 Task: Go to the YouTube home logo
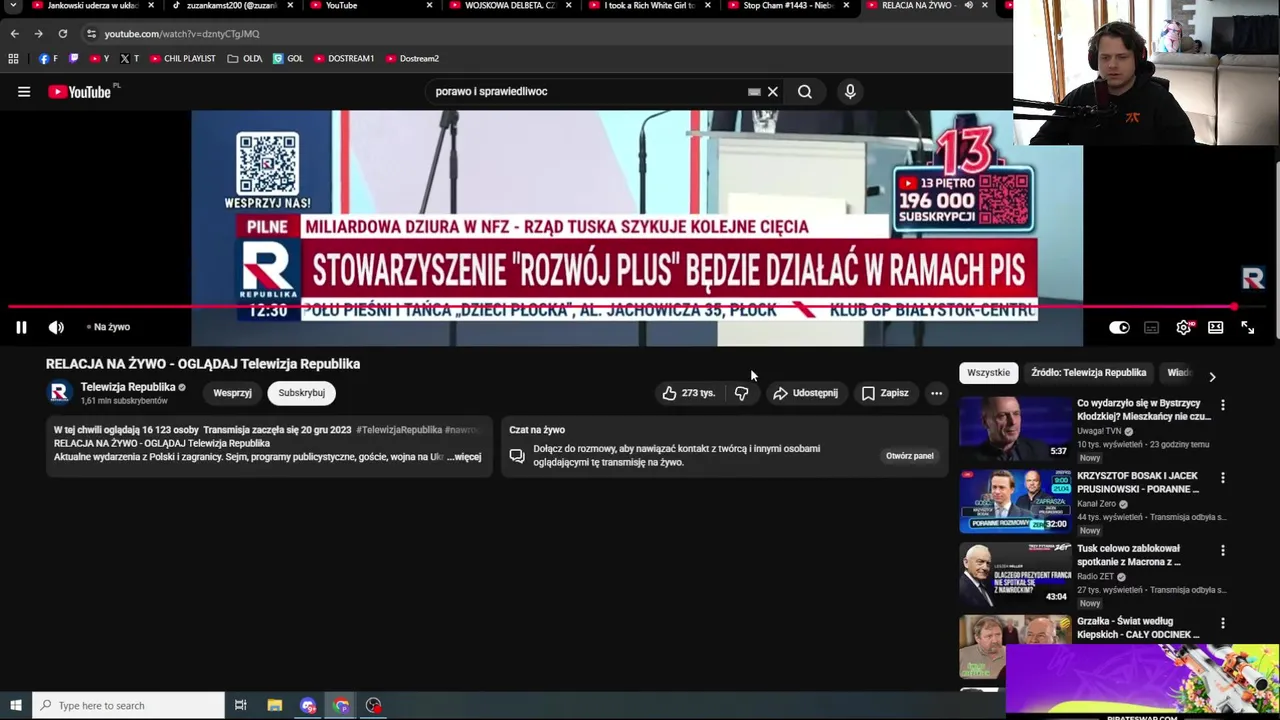coord(80,92)
